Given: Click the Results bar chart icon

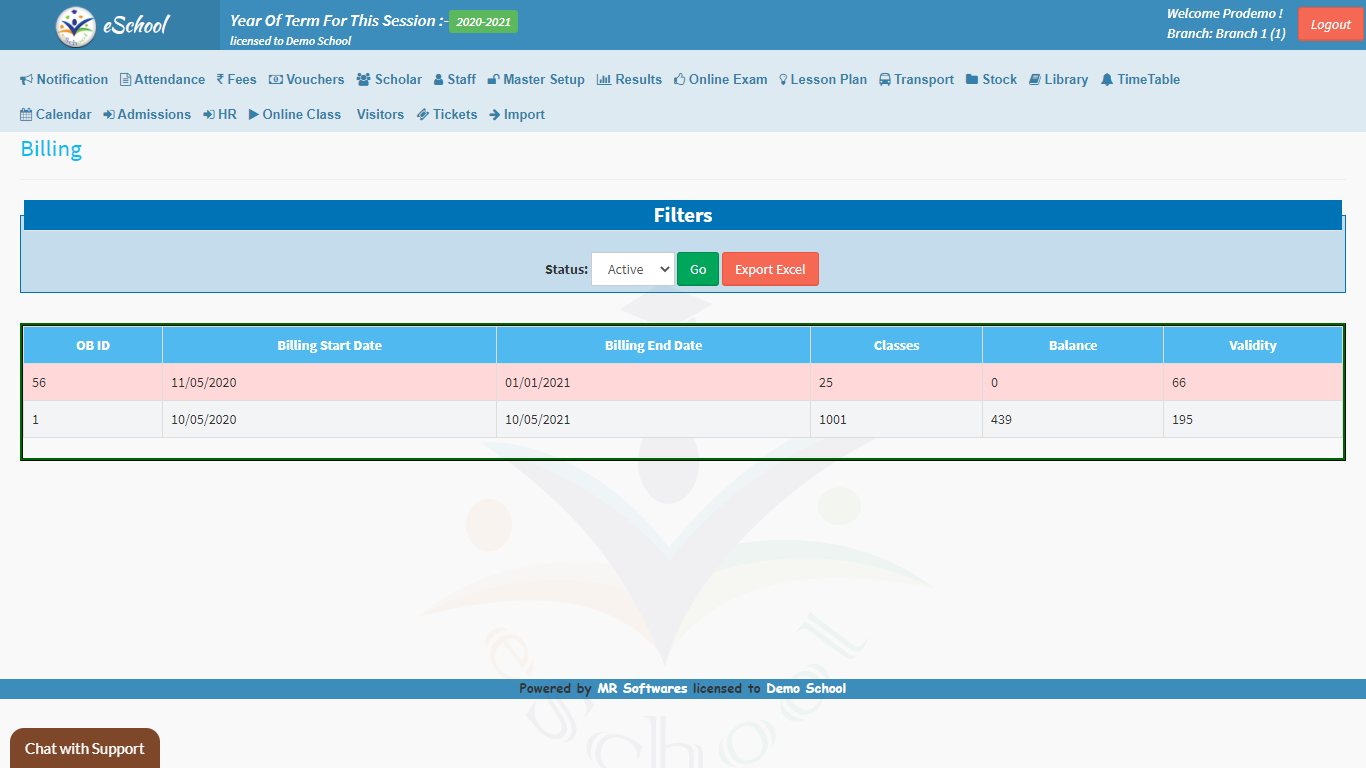Looking at the screenshot, I should click(604, 80).
